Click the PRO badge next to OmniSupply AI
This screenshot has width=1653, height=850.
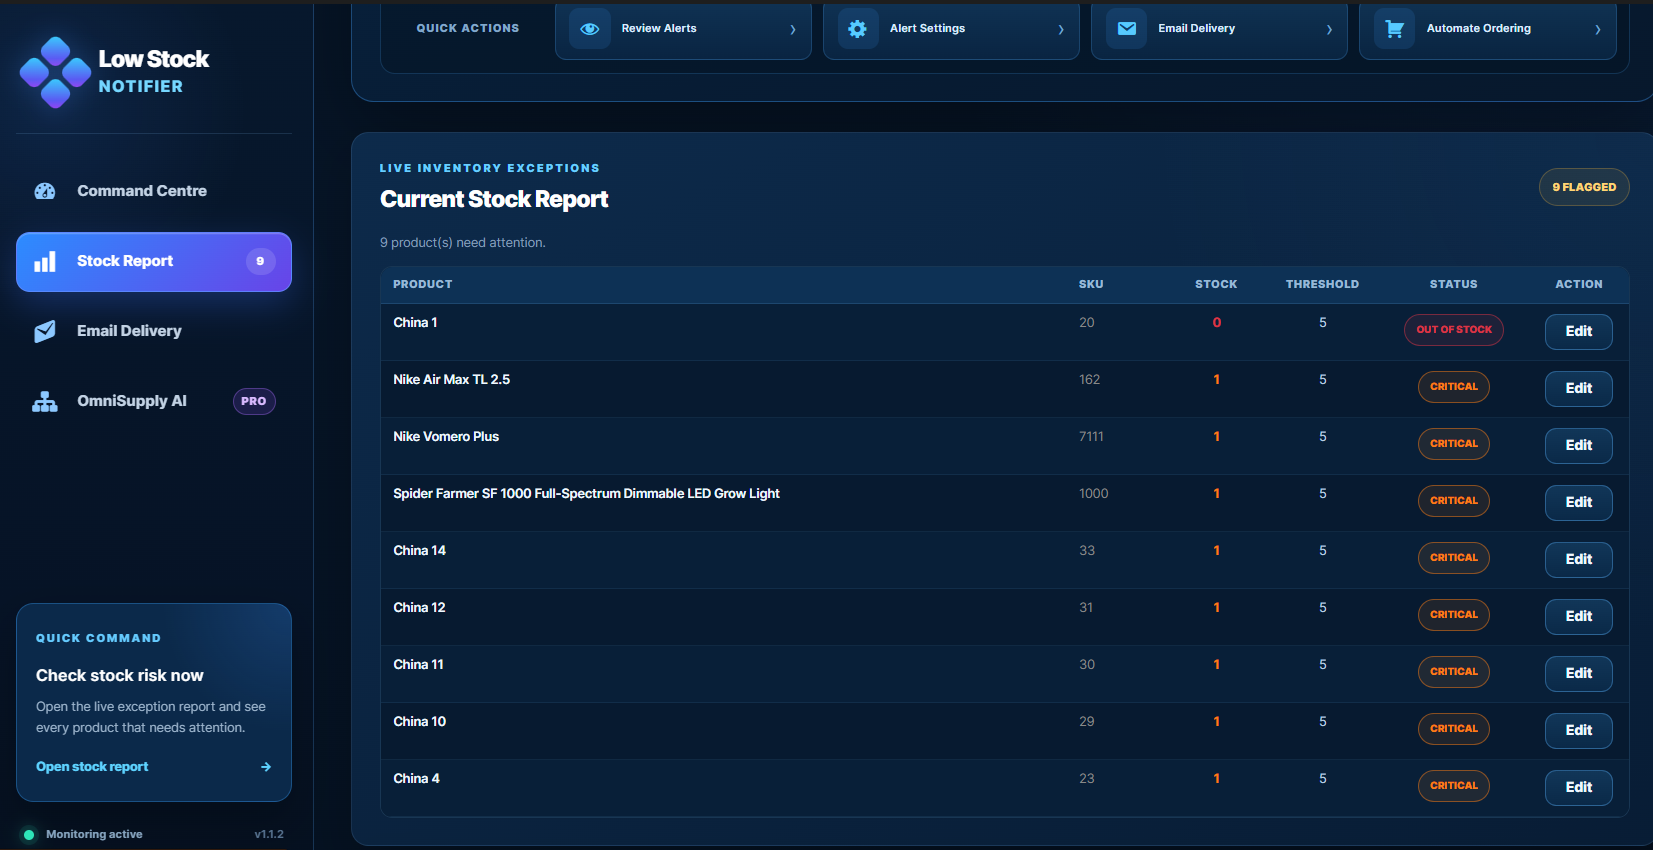254,401
